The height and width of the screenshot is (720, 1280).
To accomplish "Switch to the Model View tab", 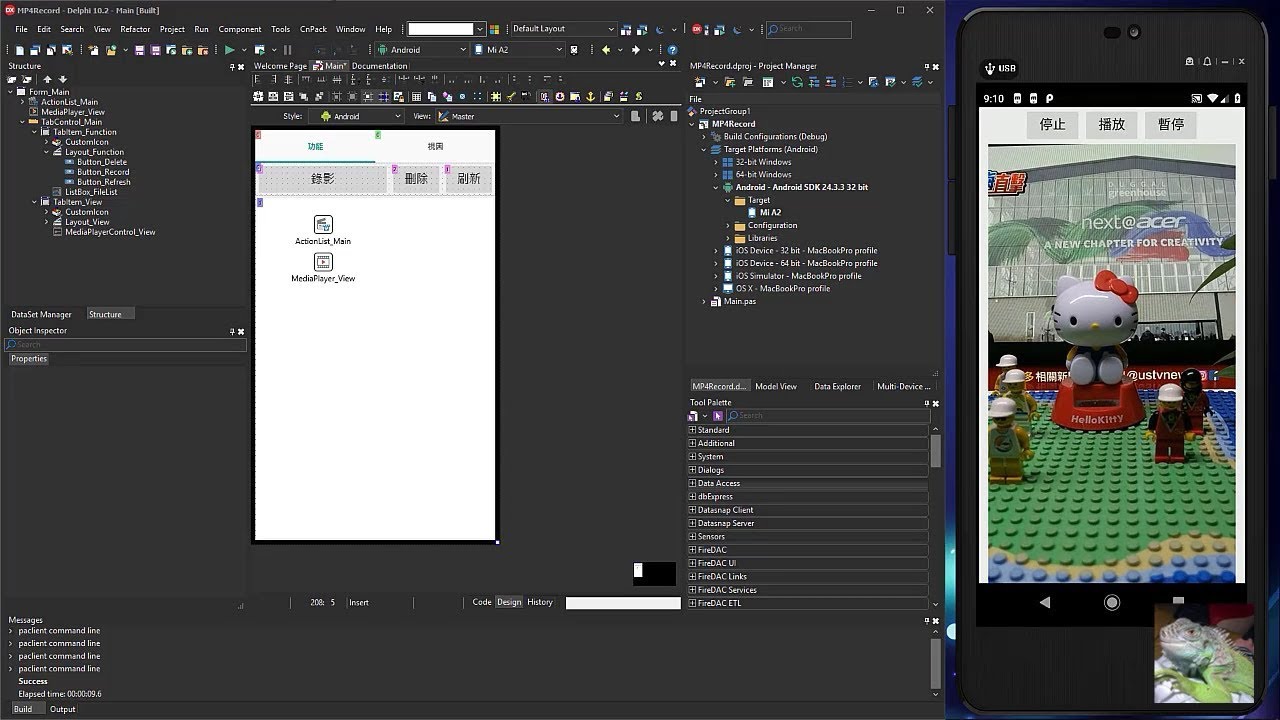I will tap(776, 386).
